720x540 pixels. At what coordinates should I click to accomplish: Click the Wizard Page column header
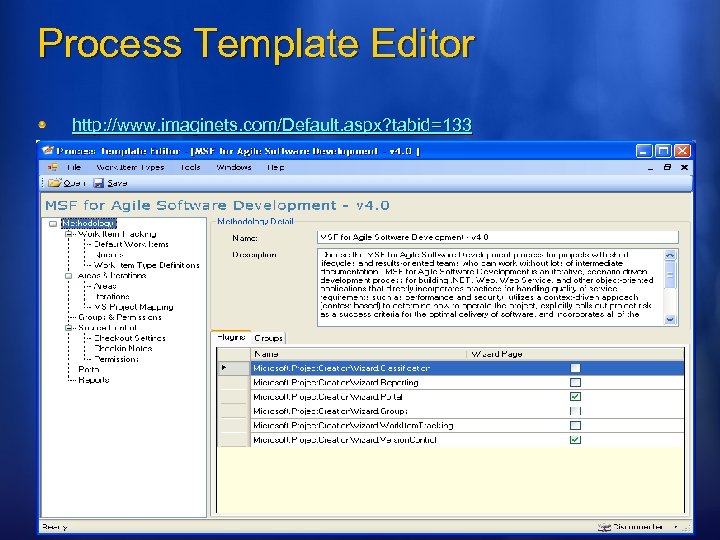(x=575, y=354)
